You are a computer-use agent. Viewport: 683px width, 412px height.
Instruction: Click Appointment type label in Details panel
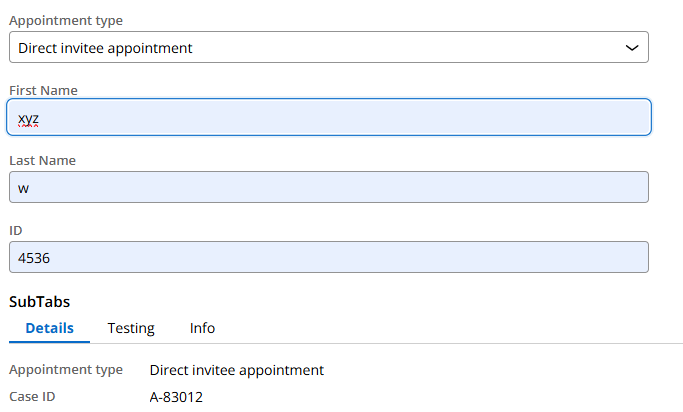pyautogui.click(x=66, y=370)
